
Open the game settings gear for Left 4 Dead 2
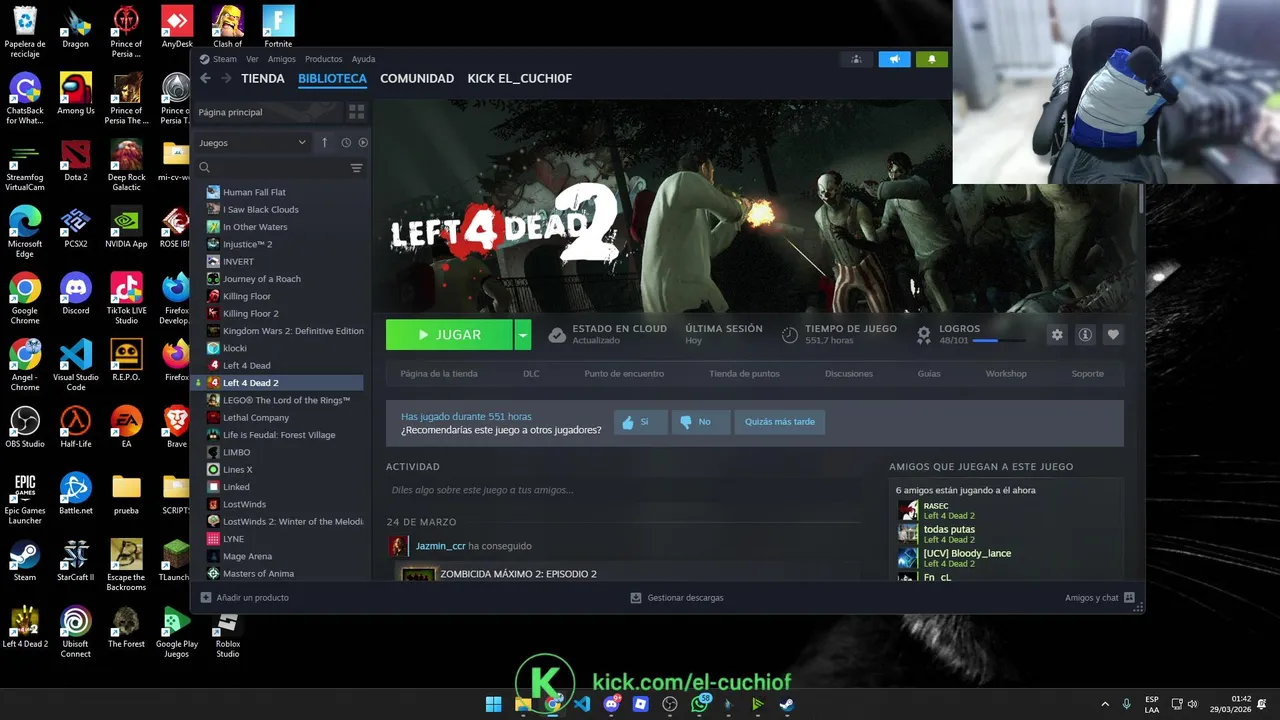point(1057,335)
